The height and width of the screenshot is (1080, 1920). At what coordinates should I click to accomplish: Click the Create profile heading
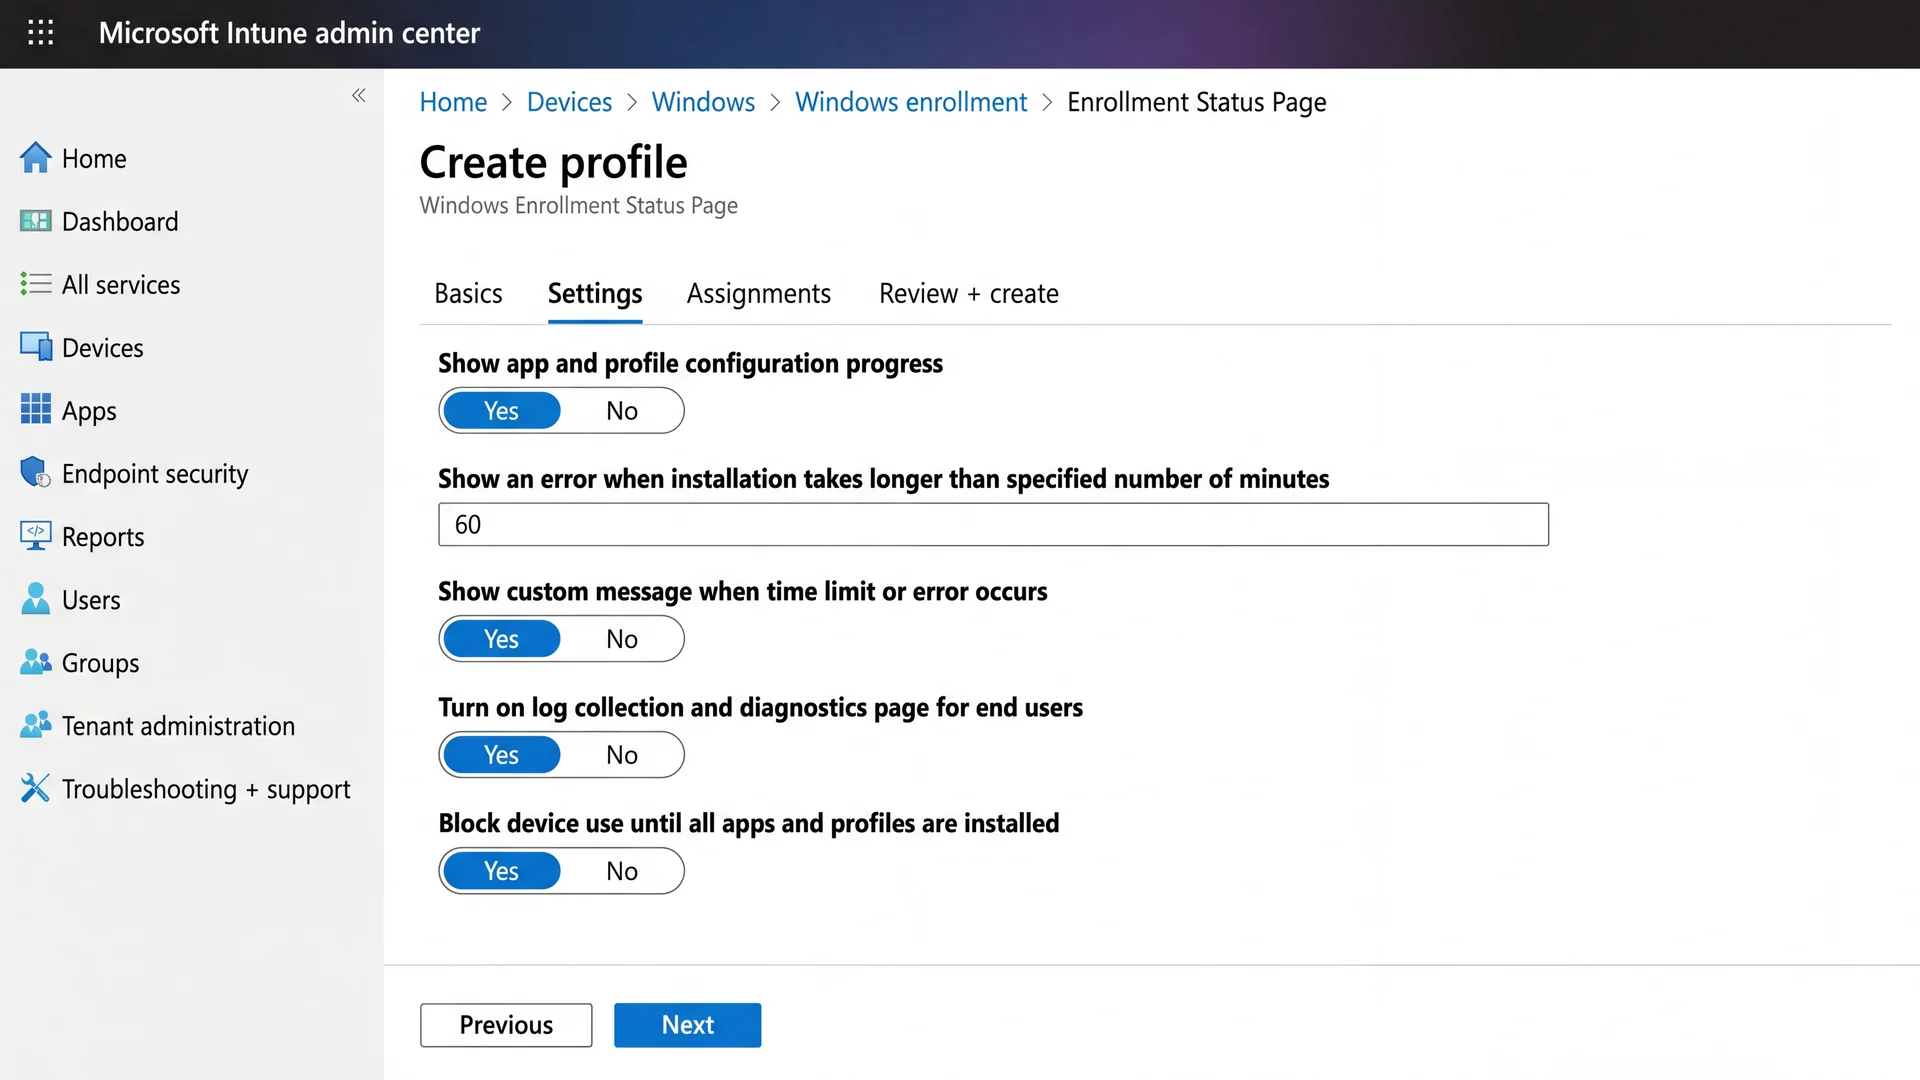click(553, 161)
